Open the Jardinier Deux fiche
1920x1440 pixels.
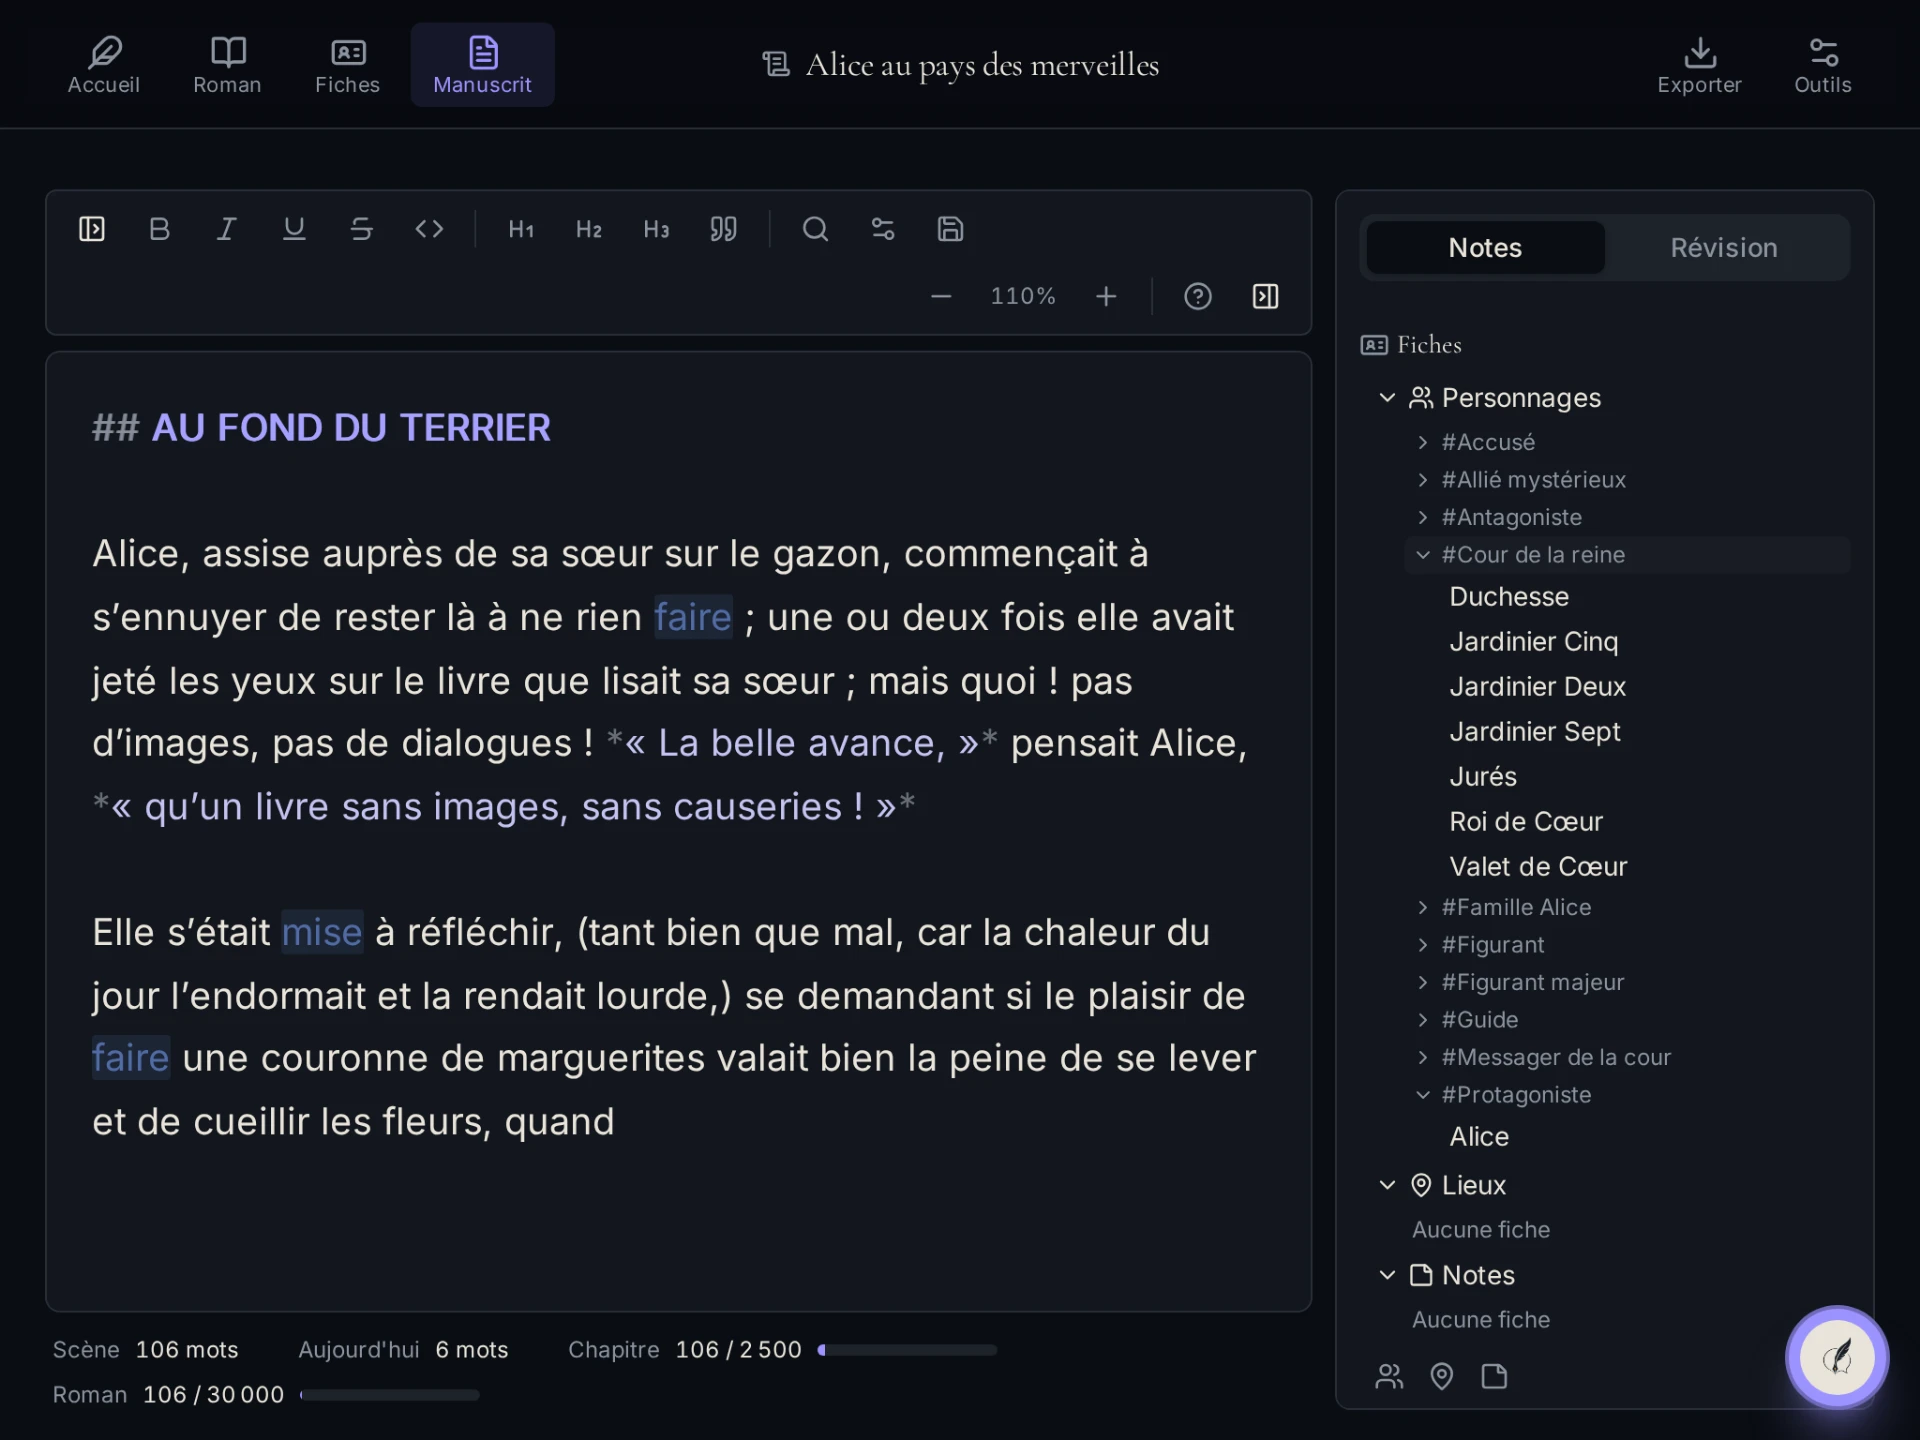[x=1537, y=687]
